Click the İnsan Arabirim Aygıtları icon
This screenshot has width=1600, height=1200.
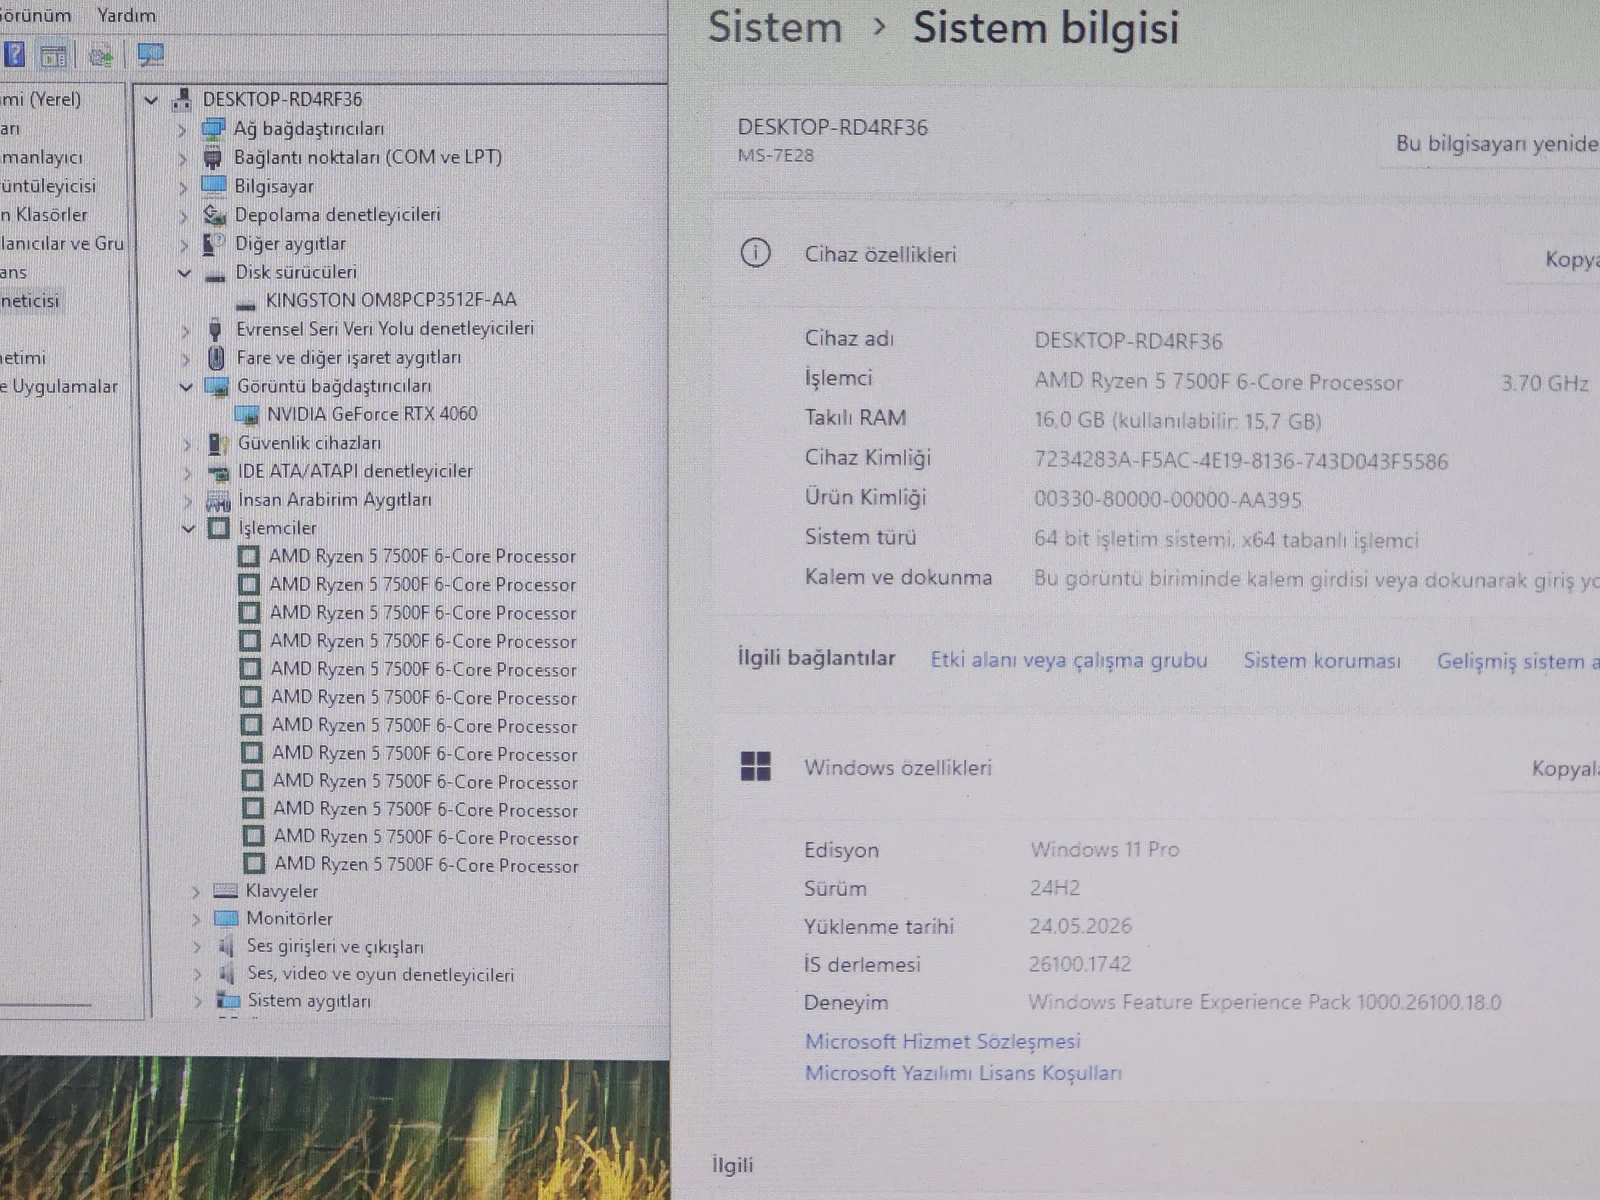point(218,500)
